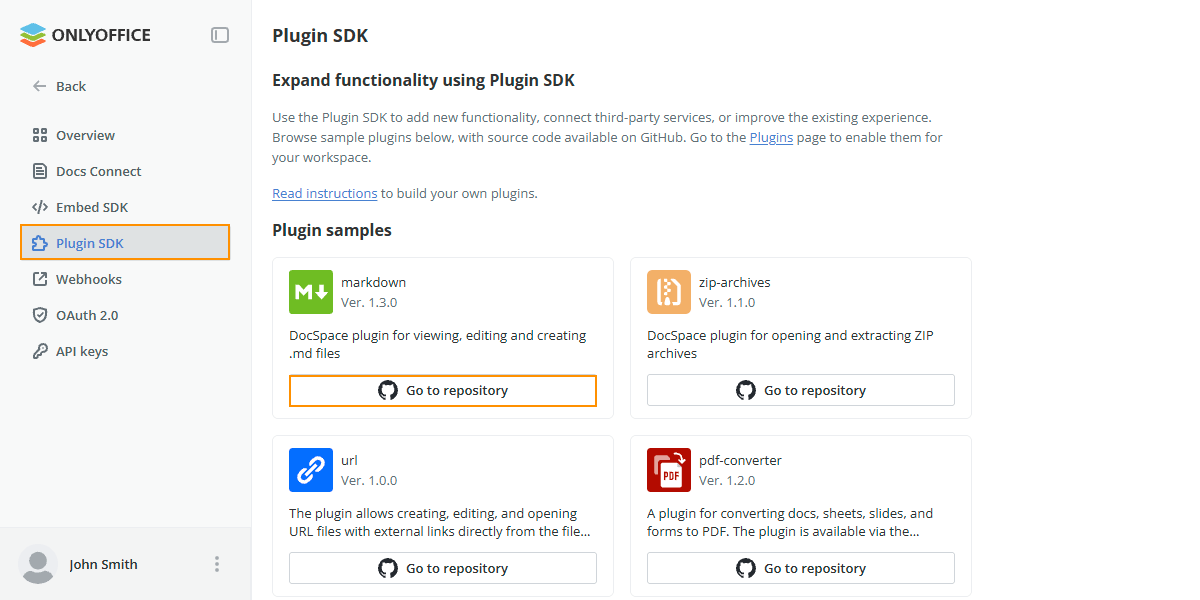Viewport: 1200px width, 600px height.
Task: Follow the Plugins page link
Action: click(771, 137)
